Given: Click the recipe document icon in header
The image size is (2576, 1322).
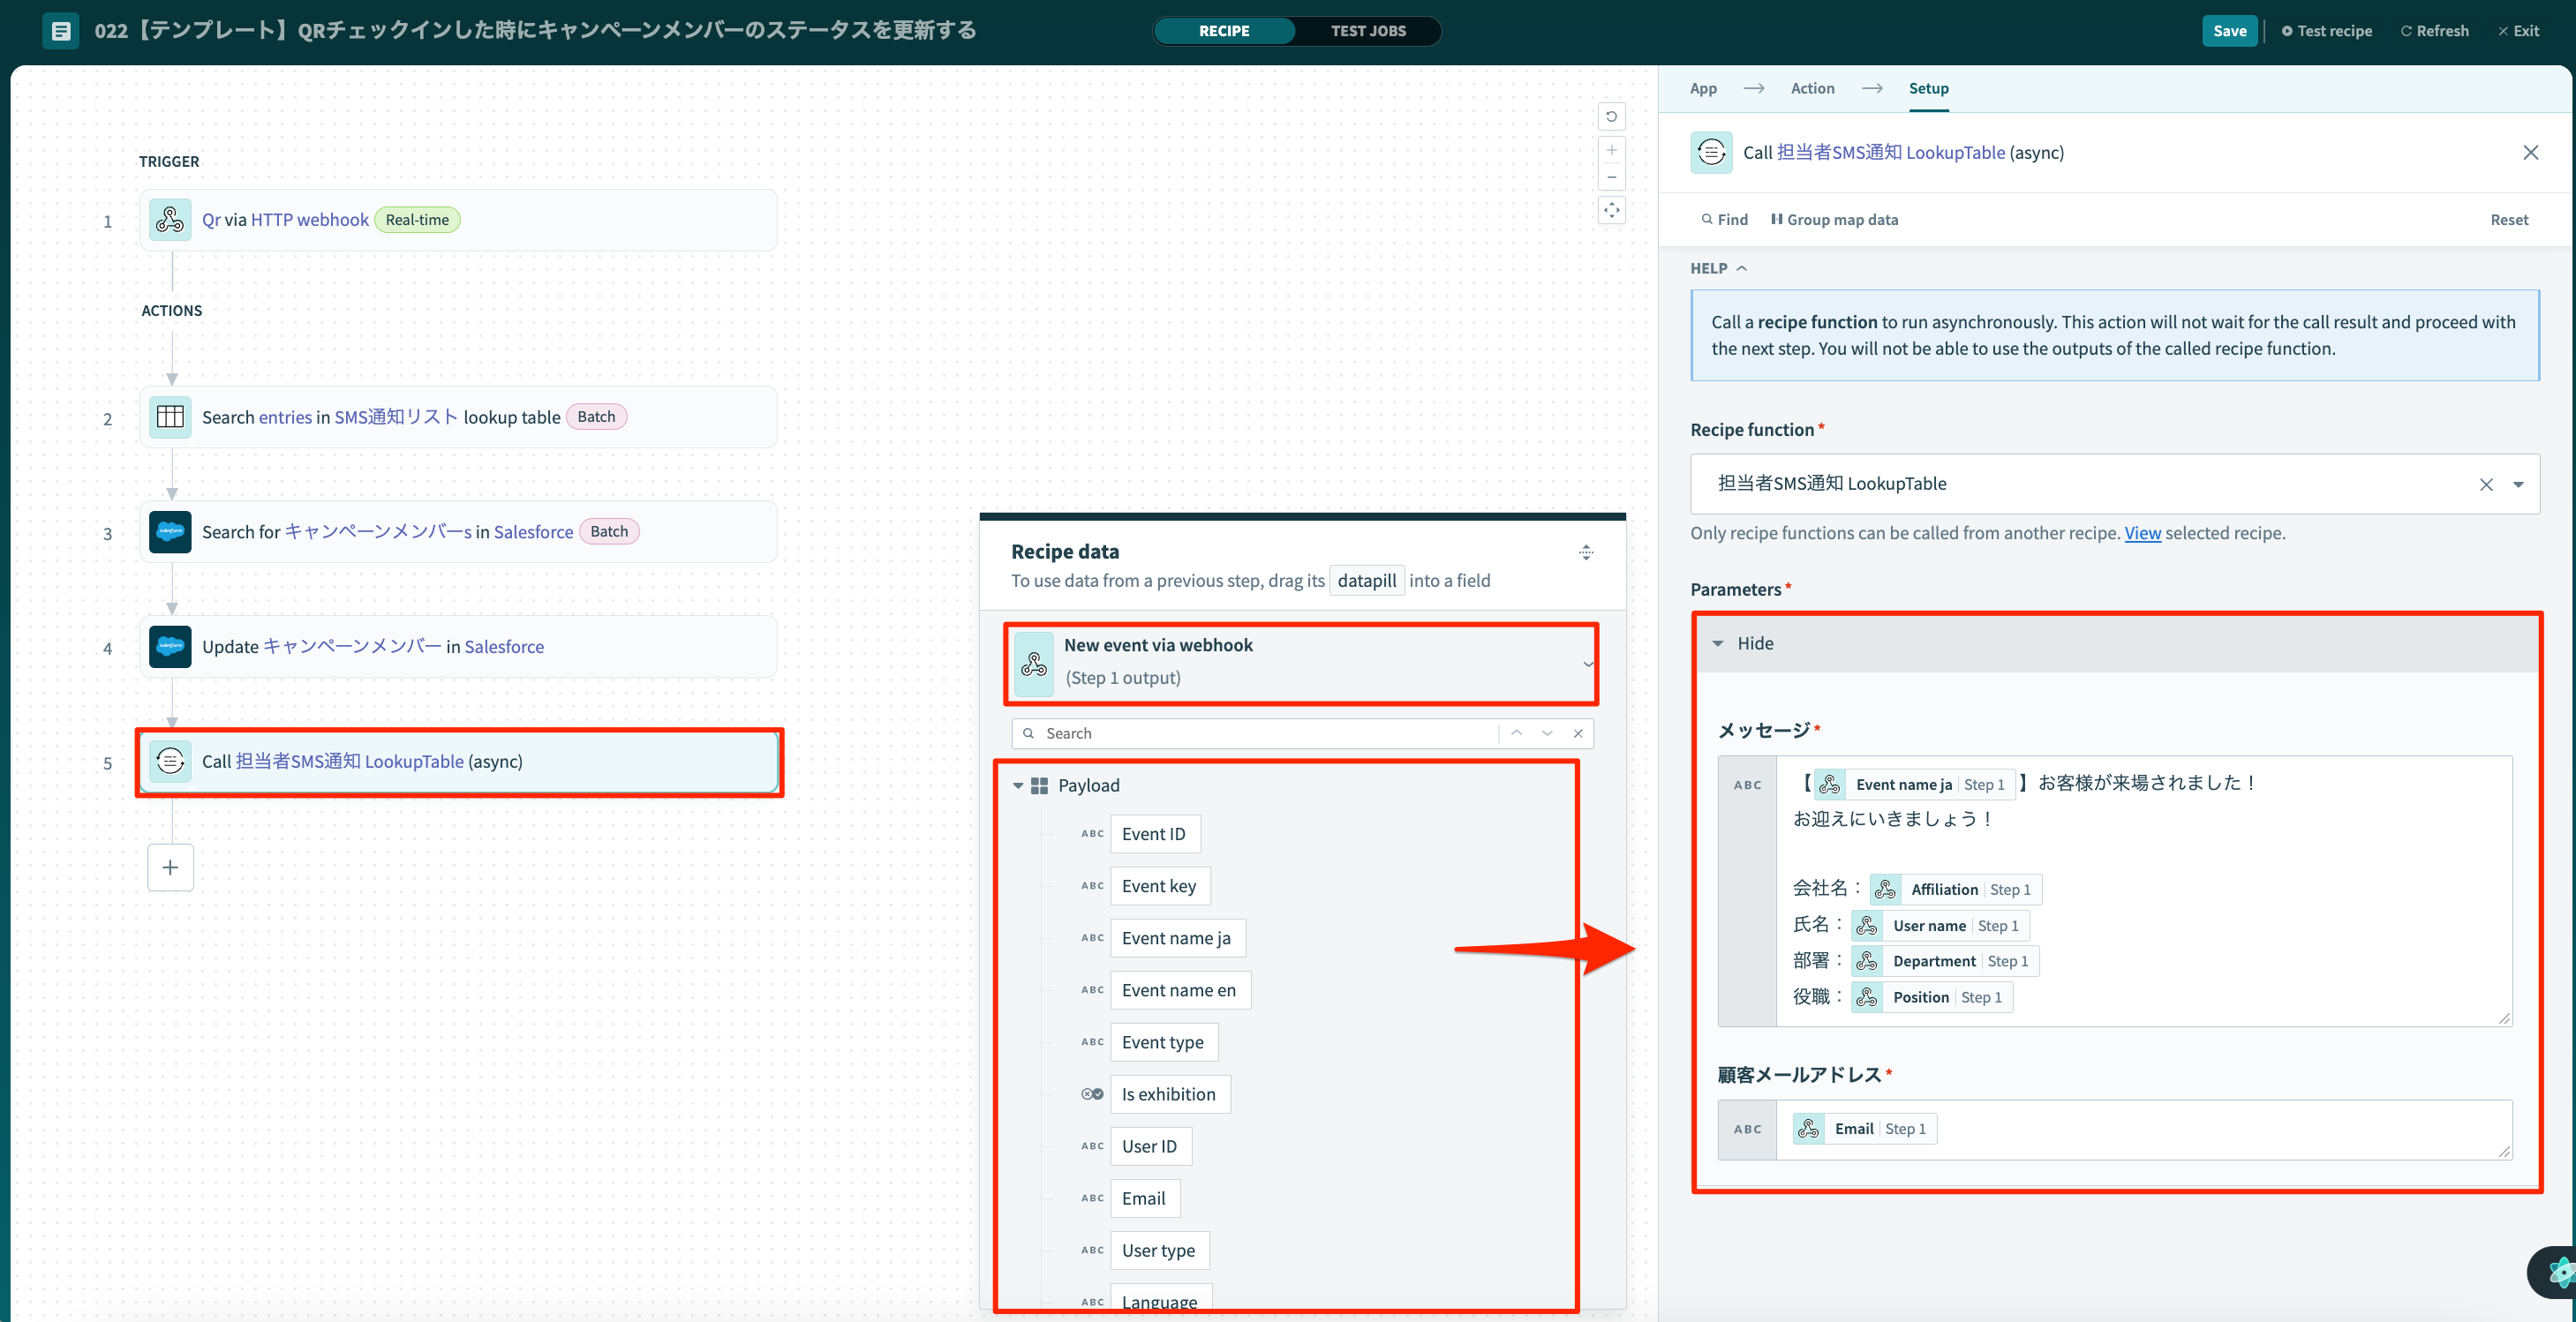Looking at the screenshot, I should (61, 30).
